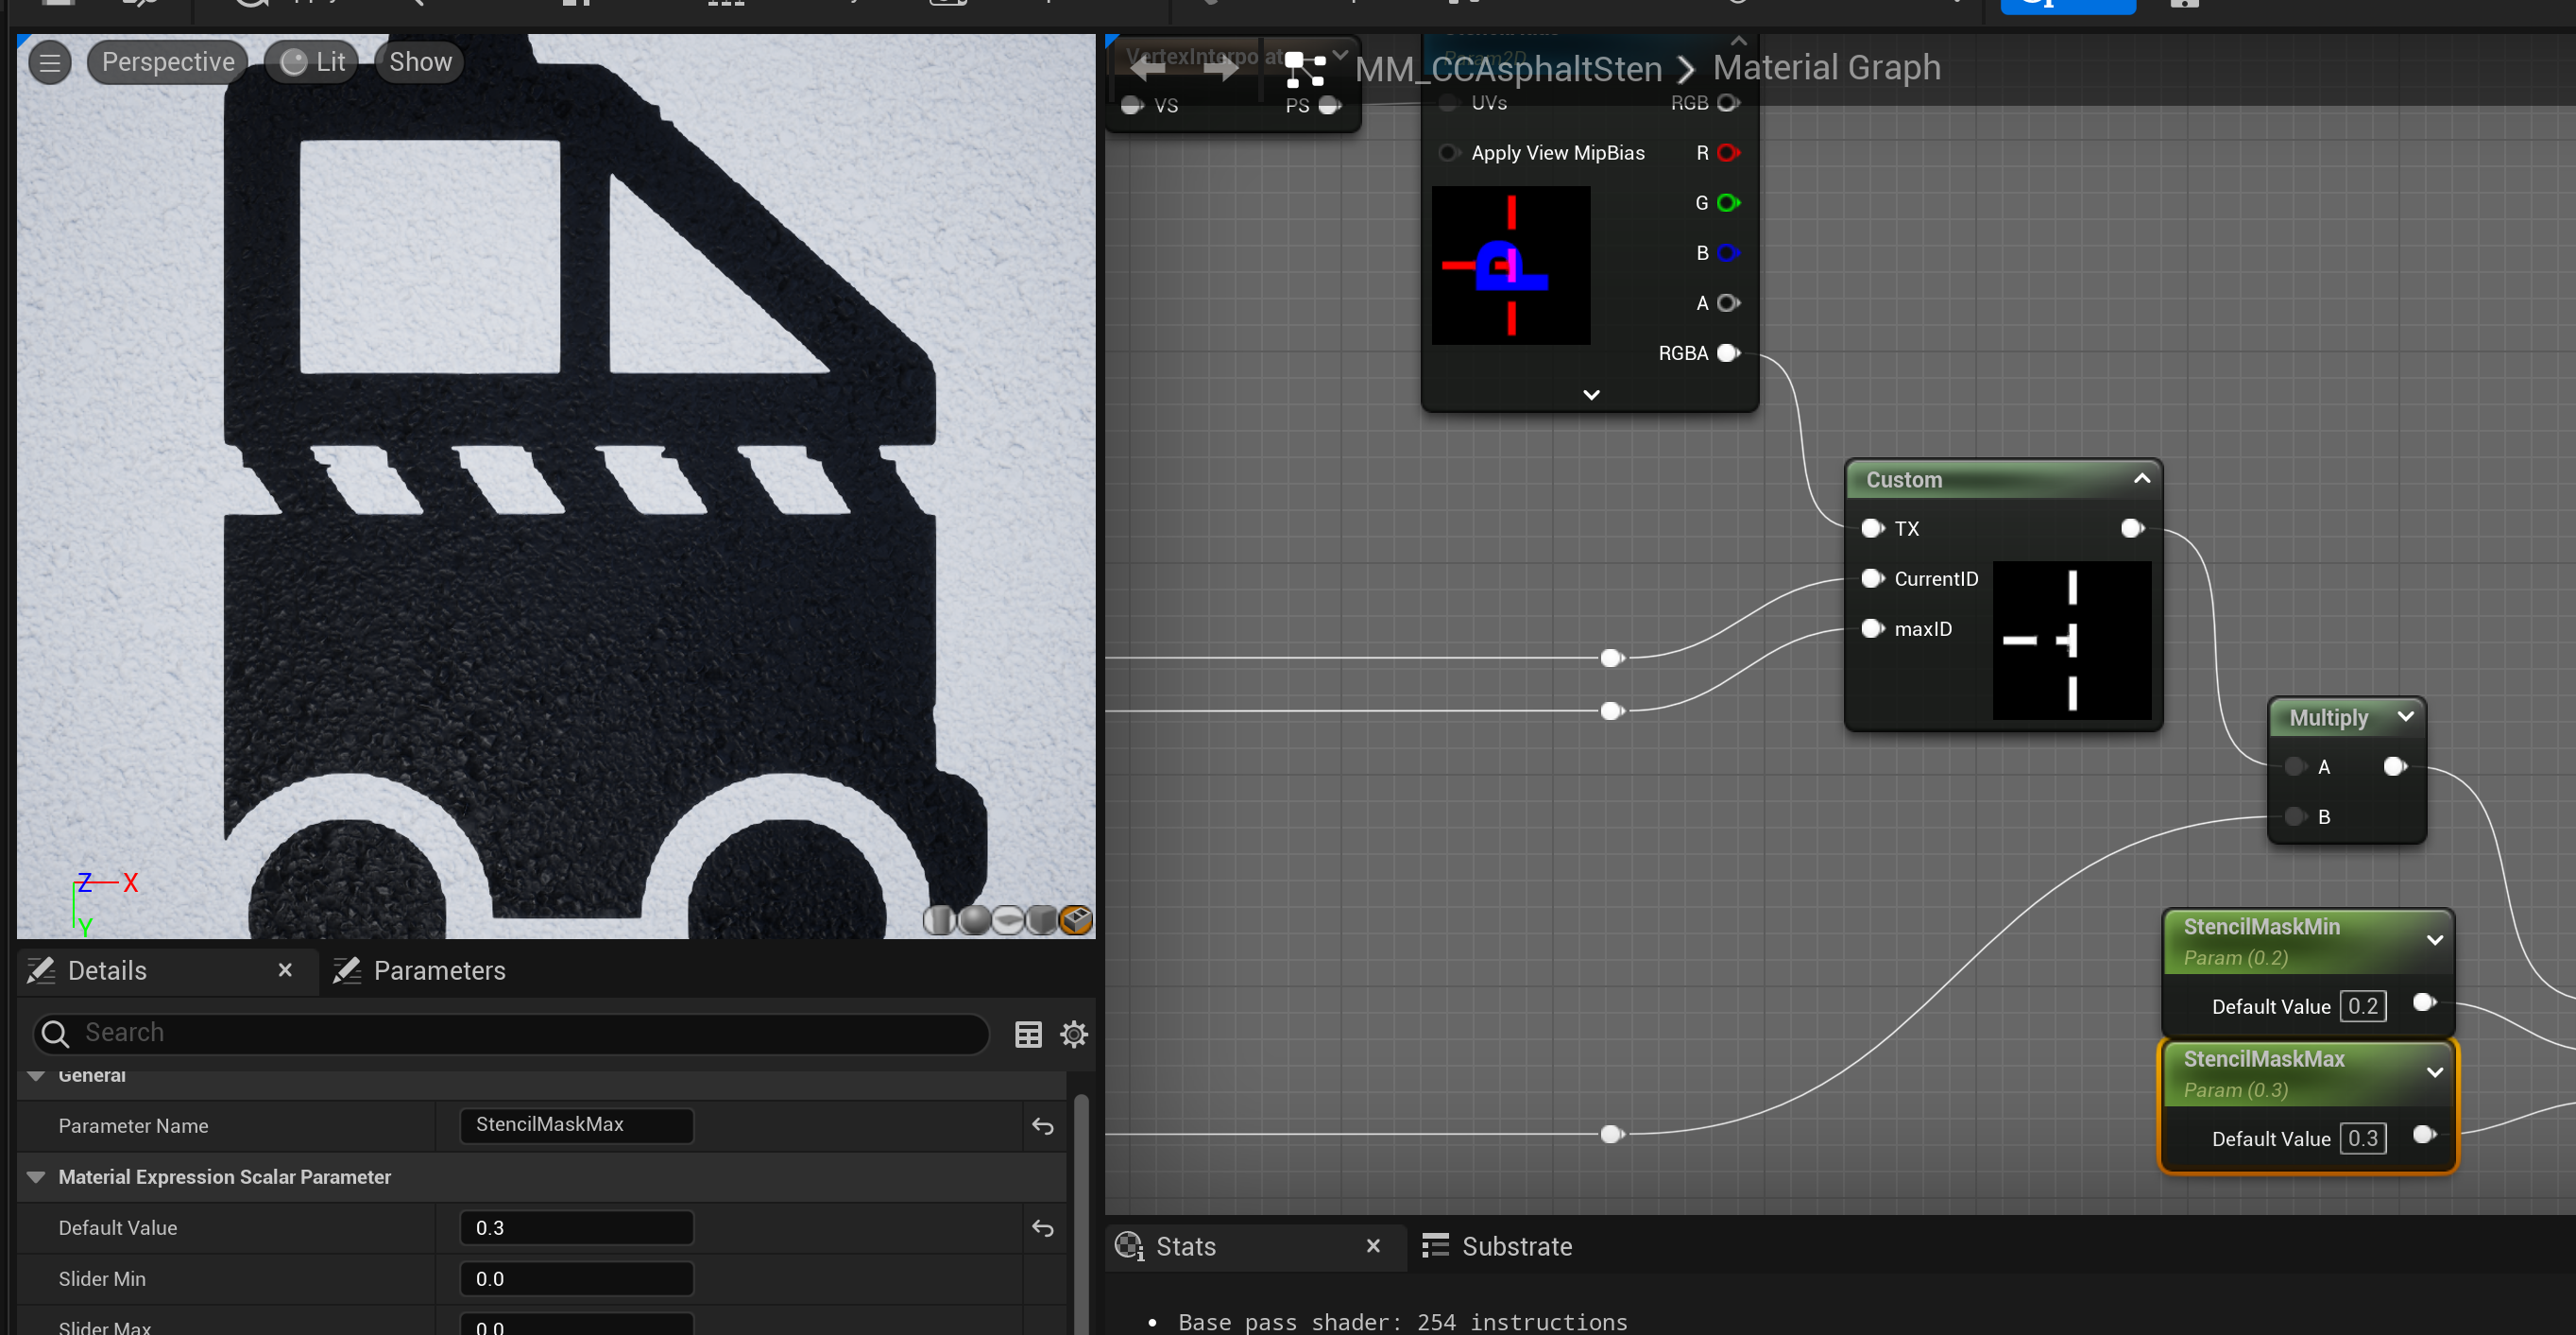Click the property matrix grid icon
The width and height of the screenshot is (2576, 1335).
pyautogui.click(x=1028, y=1033)
